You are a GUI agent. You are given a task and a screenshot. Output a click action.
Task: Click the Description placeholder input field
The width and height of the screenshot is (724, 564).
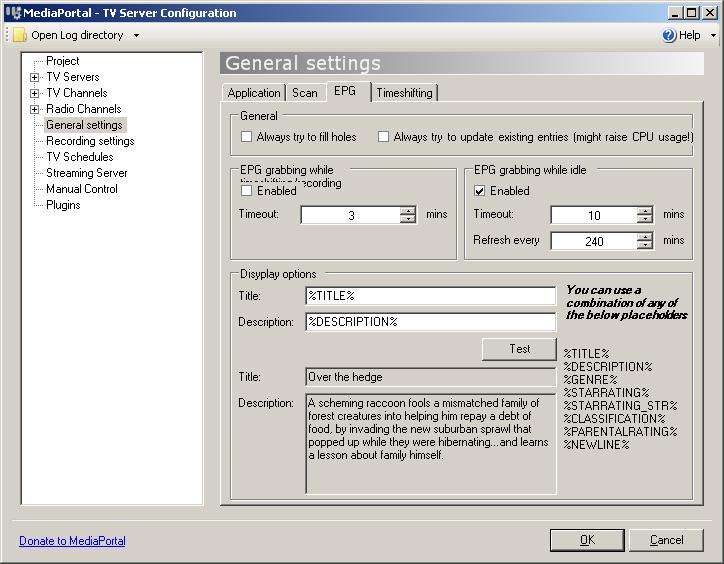tap(430, 322)
